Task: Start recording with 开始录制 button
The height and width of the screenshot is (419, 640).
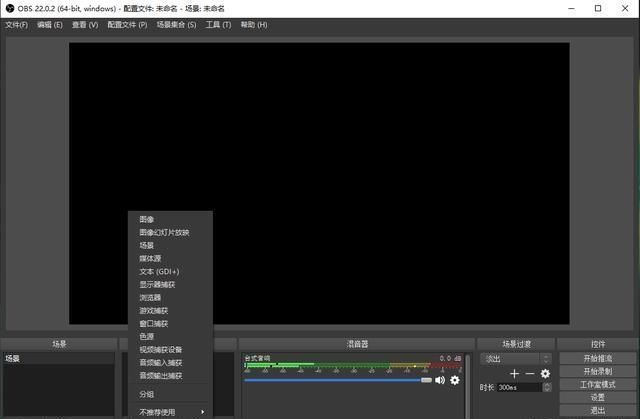Action: click(x=598, y=371)
